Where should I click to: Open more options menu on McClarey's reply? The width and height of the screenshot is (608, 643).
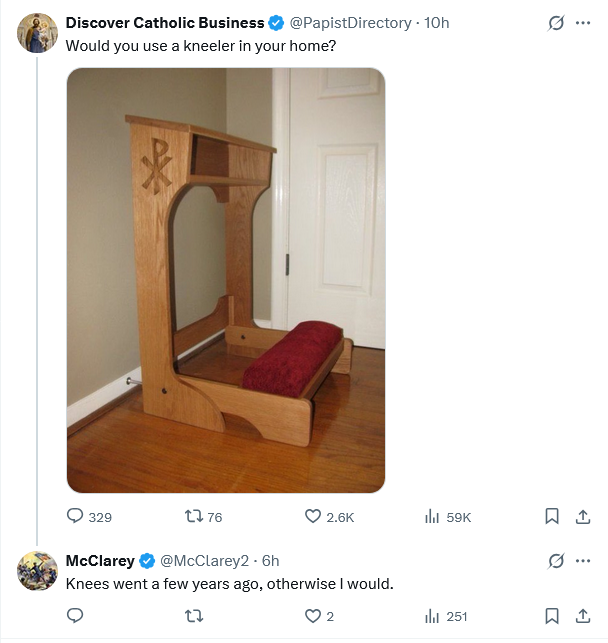583,561
